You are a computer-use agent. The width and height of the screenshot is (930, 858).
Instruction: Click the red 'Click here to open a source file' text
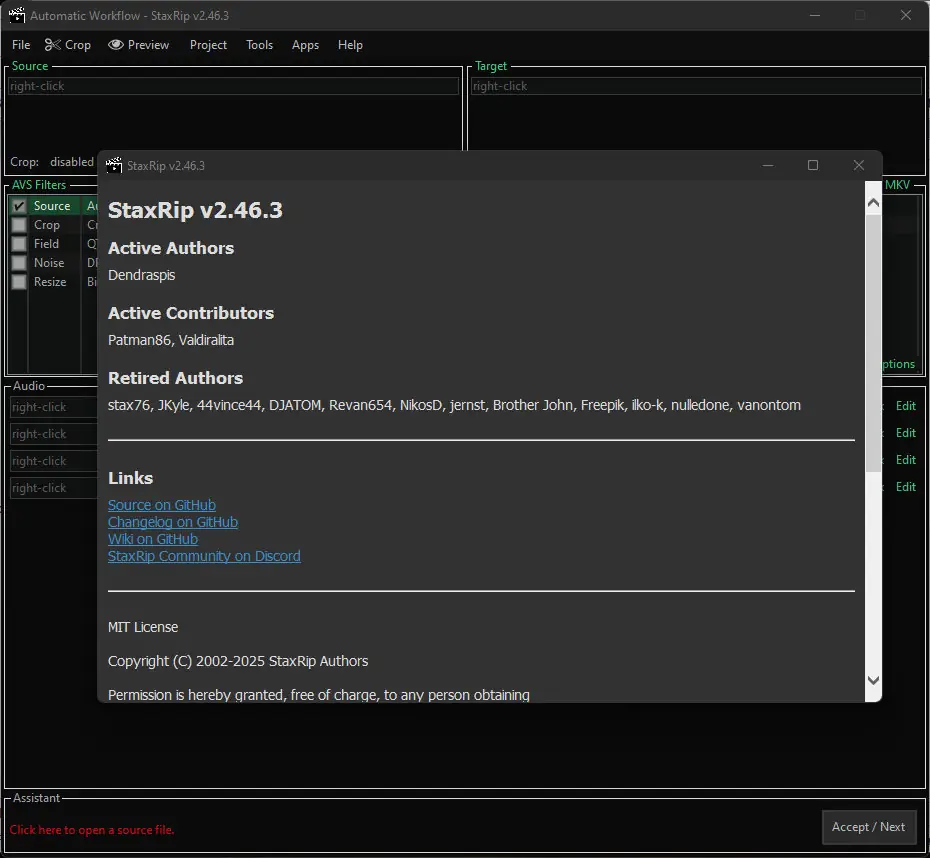[x=92, y=830]
